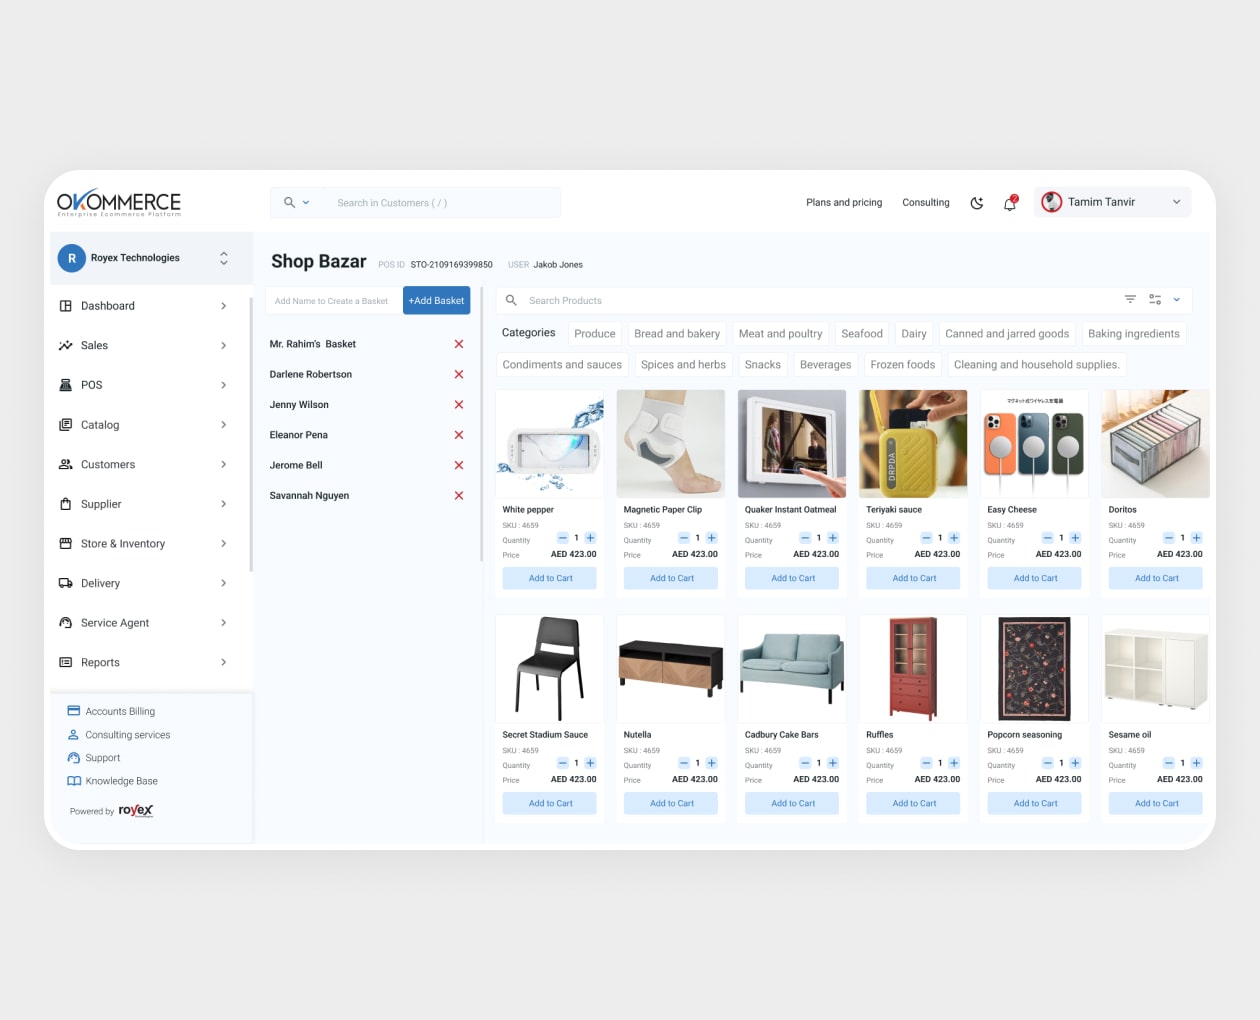Open Store & Inventory from the sidebar
The height and width of the screenshot is (1020, 1260).
[x=123, y=544]
